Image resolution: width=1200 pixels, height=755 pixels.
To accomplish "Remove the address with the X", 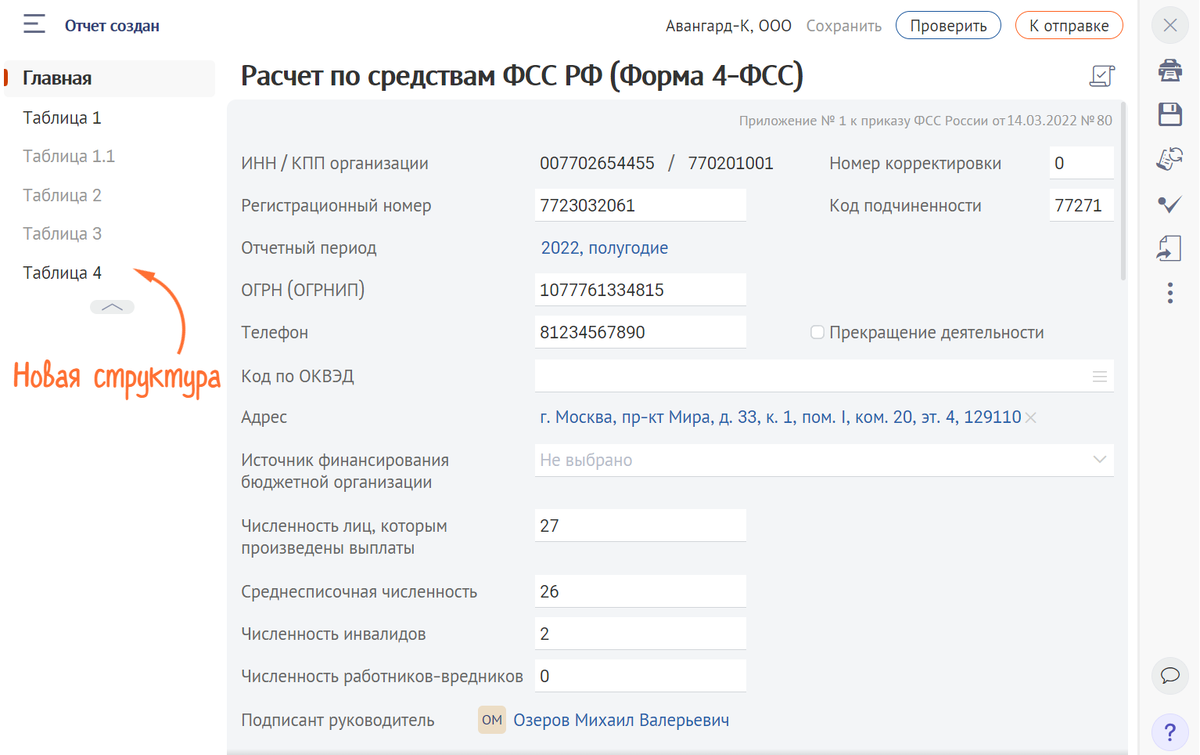I will pos(1031,417).
